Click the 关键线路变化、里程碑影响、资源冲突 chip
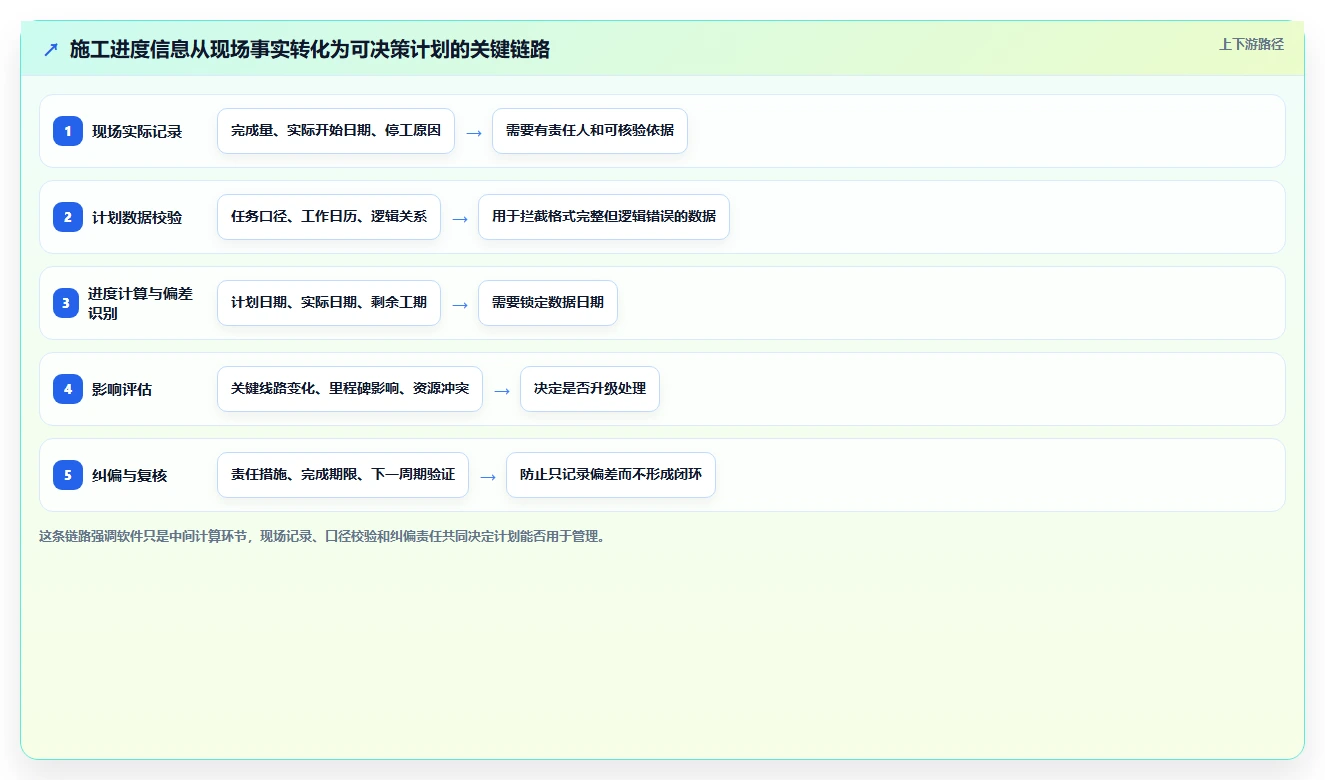Screen dimensions: 1325x780 click(350, 389)
